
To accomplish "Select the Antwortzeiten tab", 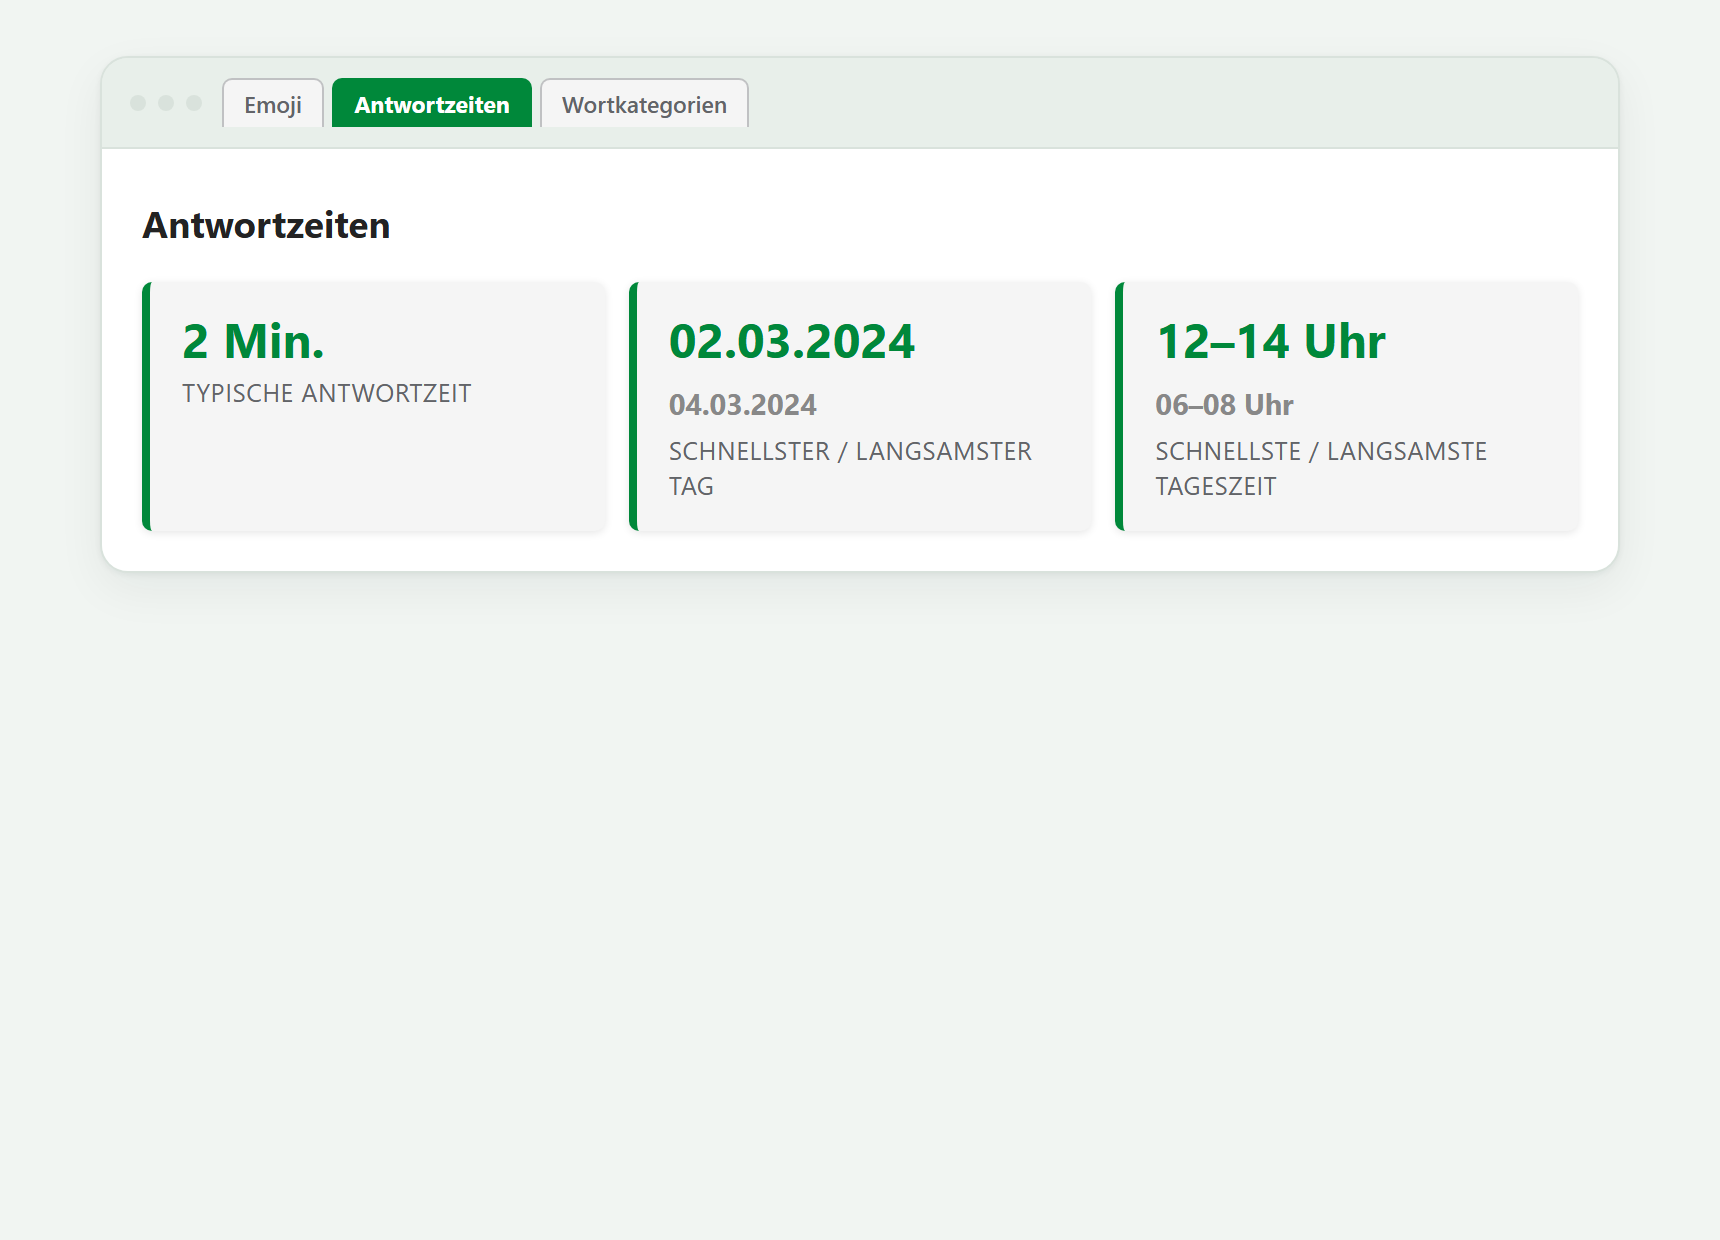I will [432, 104].
